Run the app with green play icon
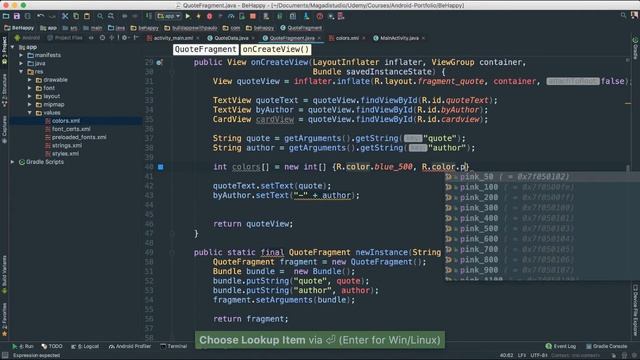Viewport: 640px width, 360px height. (188, 16)
